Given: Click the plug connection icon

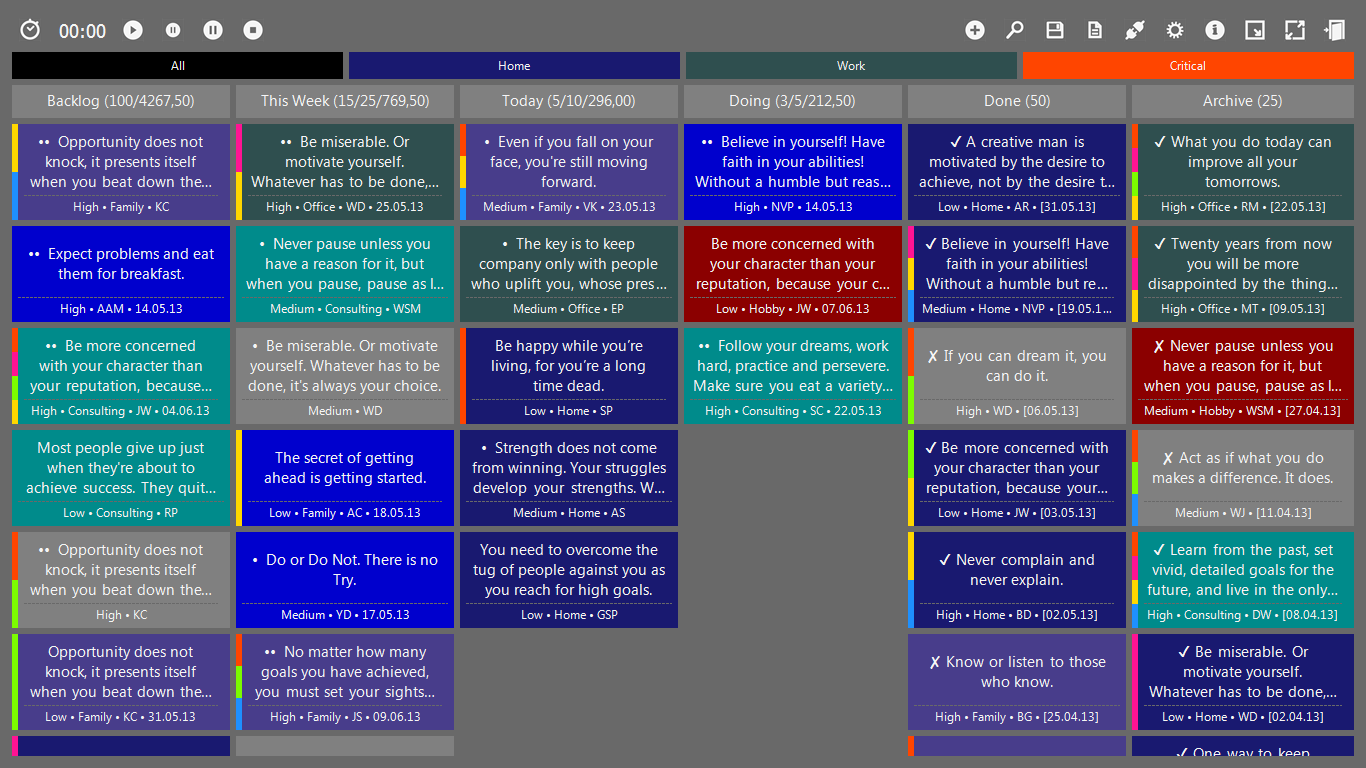Looking at the screenshot, I should click(1134, 30).
